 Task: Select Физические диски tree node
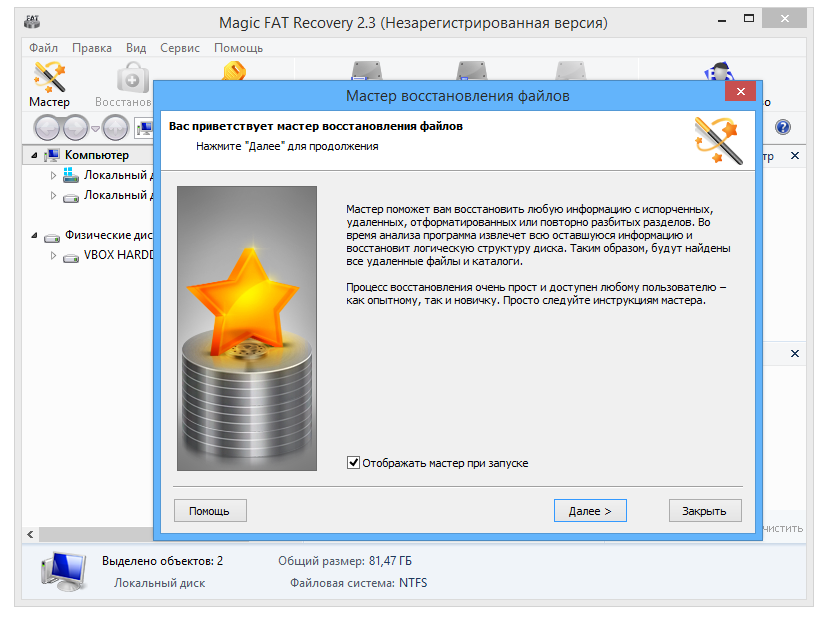coord(98,235)
